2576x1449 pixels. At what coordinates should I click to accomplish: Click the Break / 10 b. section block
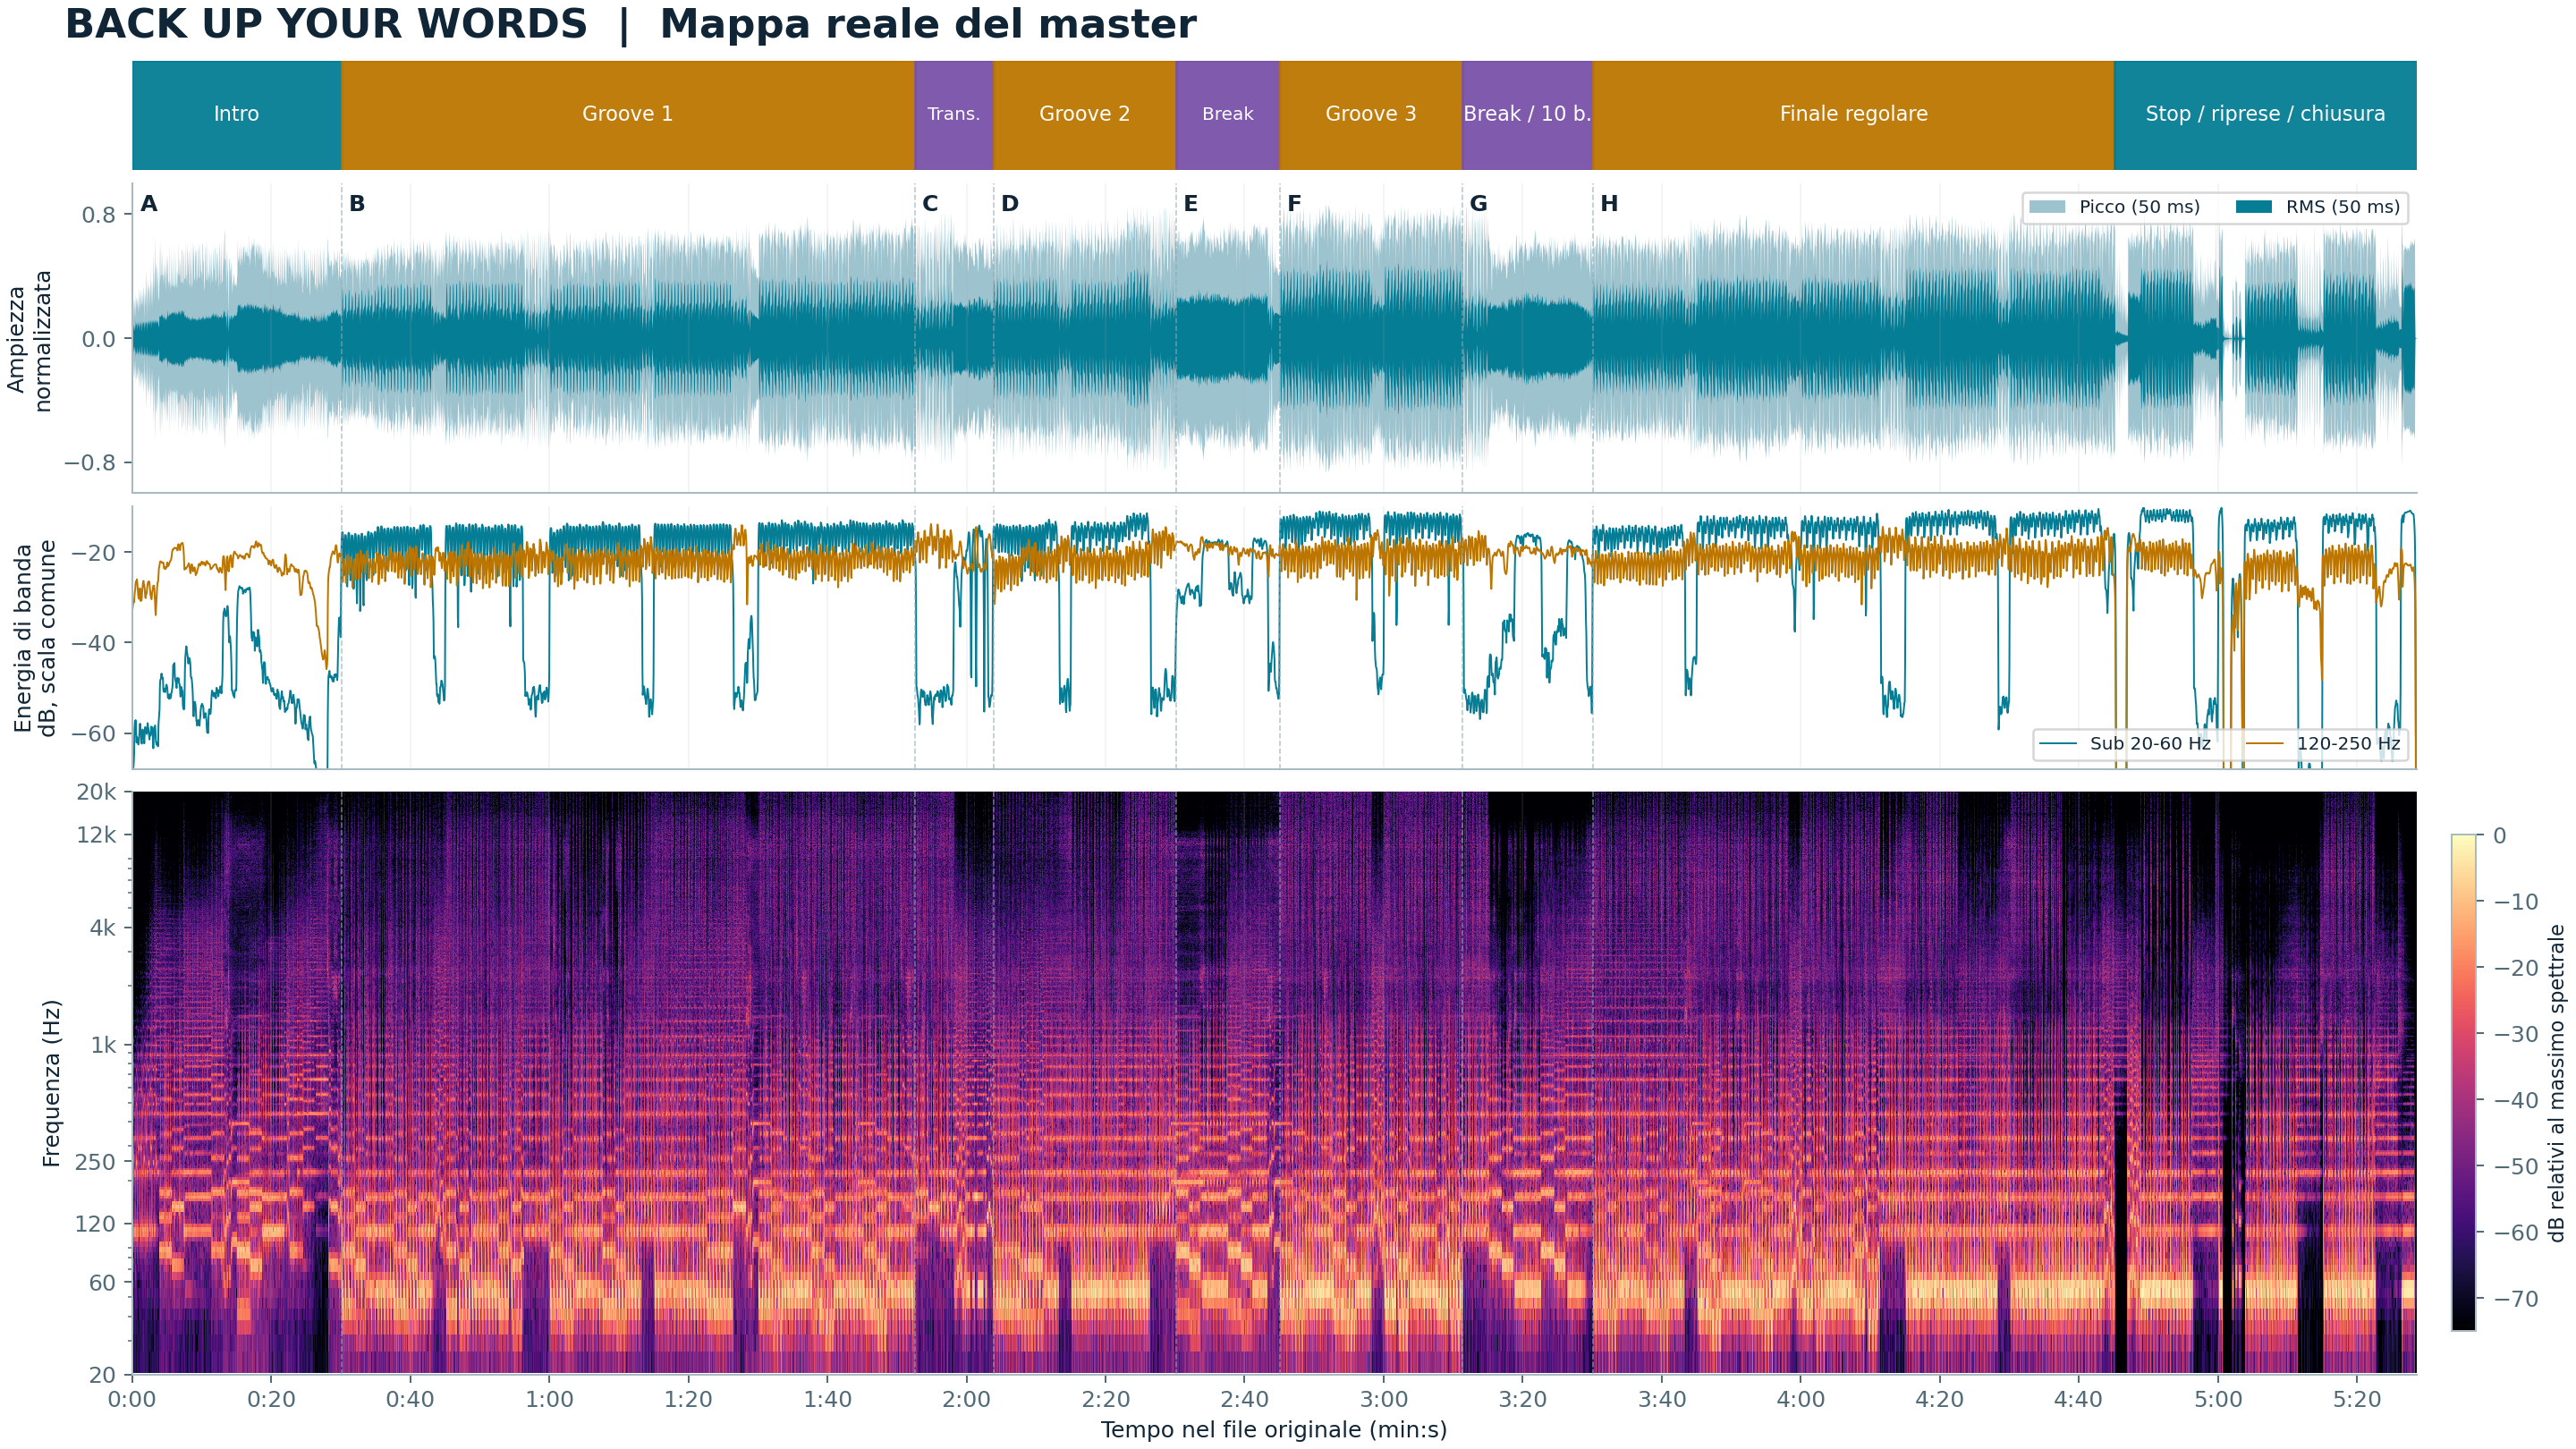(x=1527, y=114)
